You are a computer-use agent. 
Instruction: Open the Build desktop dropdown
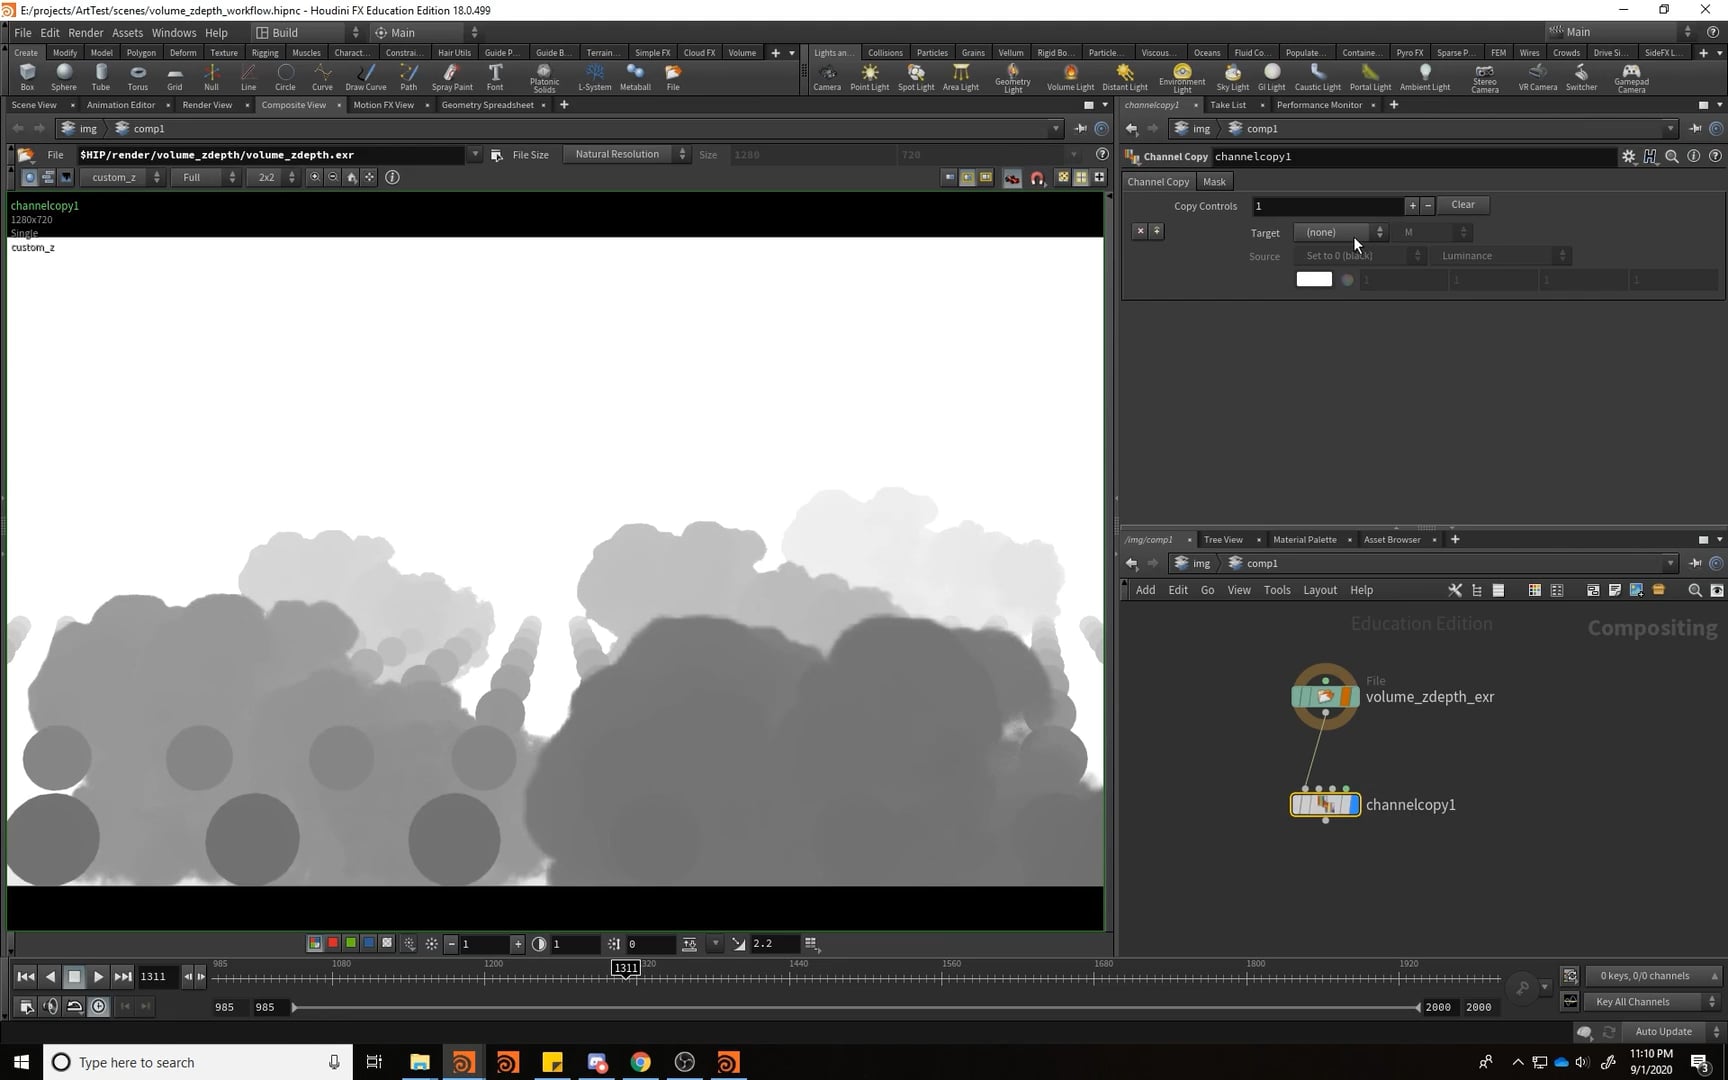pyautogui.click(x=306, y=32)
